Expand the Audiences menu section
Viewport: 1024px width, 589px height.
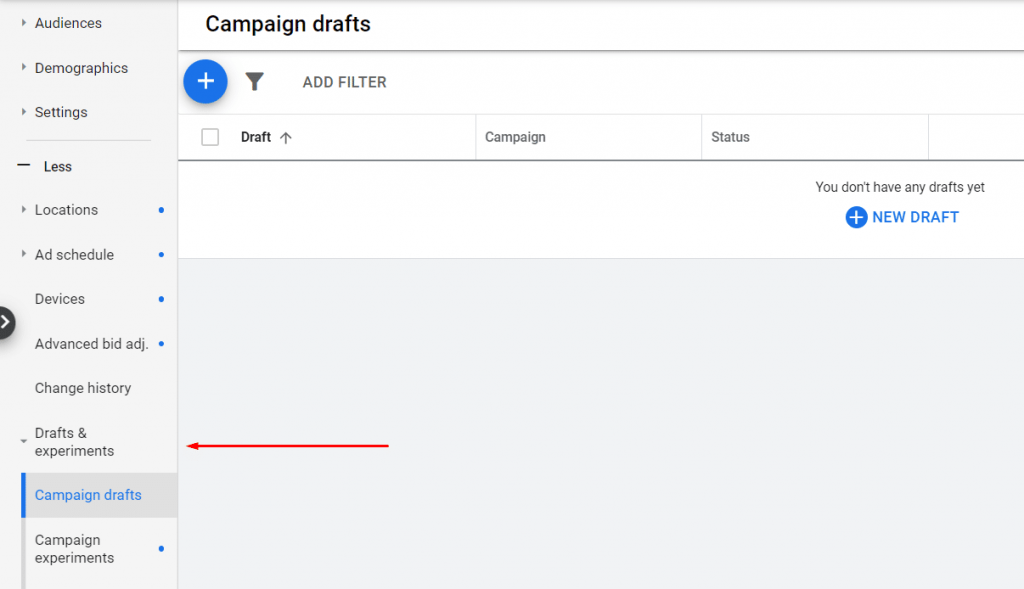click(24, 23)
